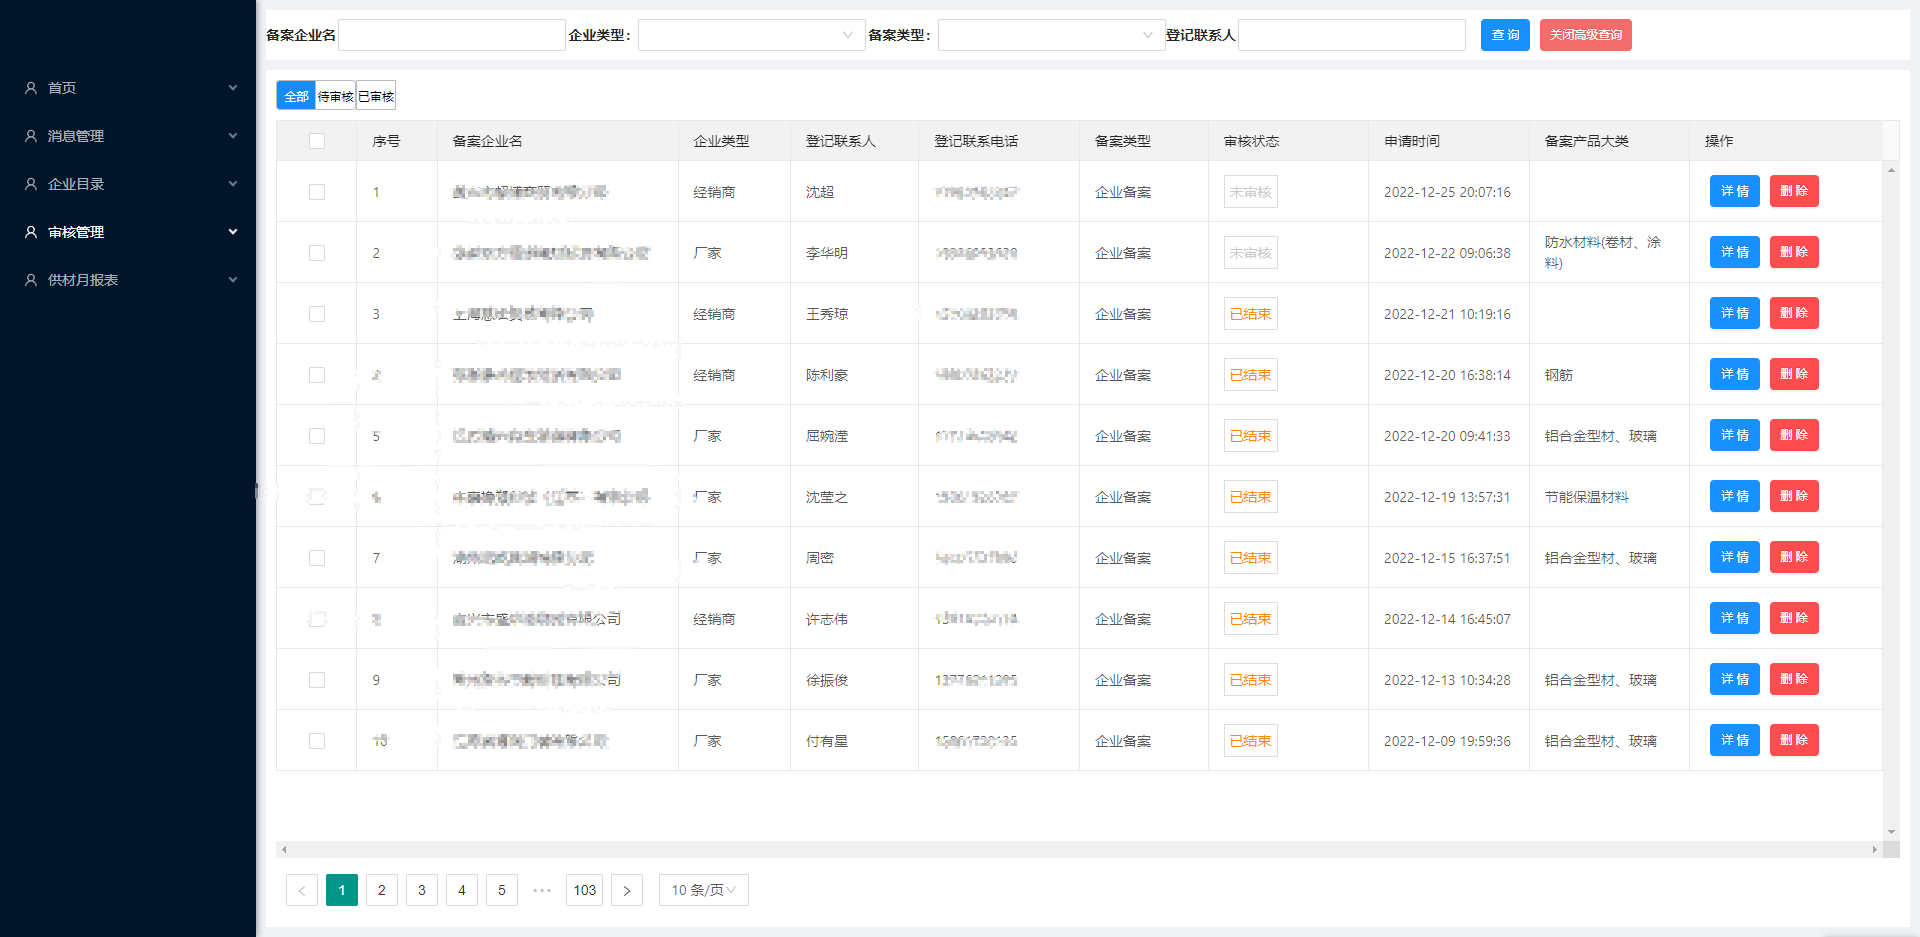
Task: Click the user icon next to 供材月报表
Action: click(31, 280)
